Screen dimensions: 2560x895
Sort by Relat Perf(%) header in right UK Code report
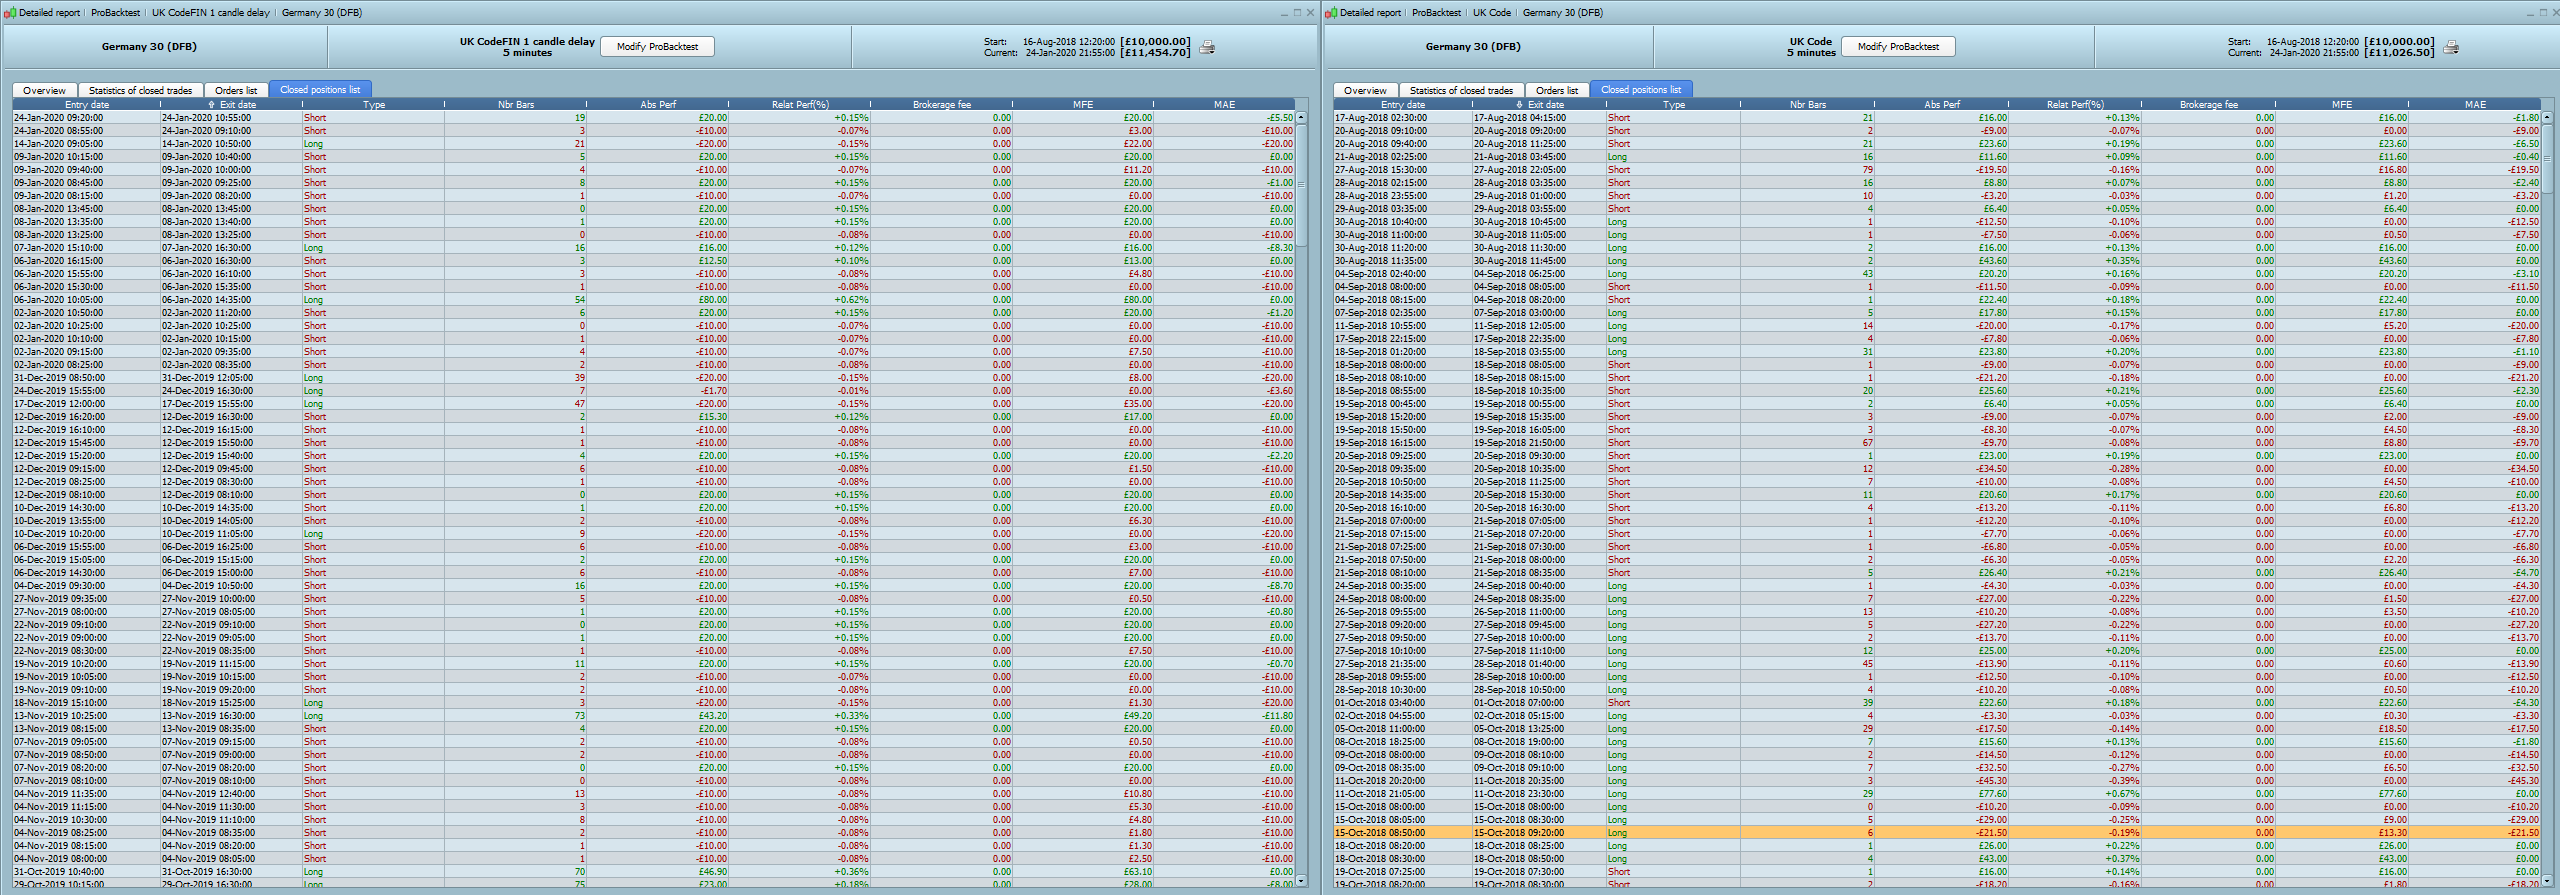[x=2075, y=104]
